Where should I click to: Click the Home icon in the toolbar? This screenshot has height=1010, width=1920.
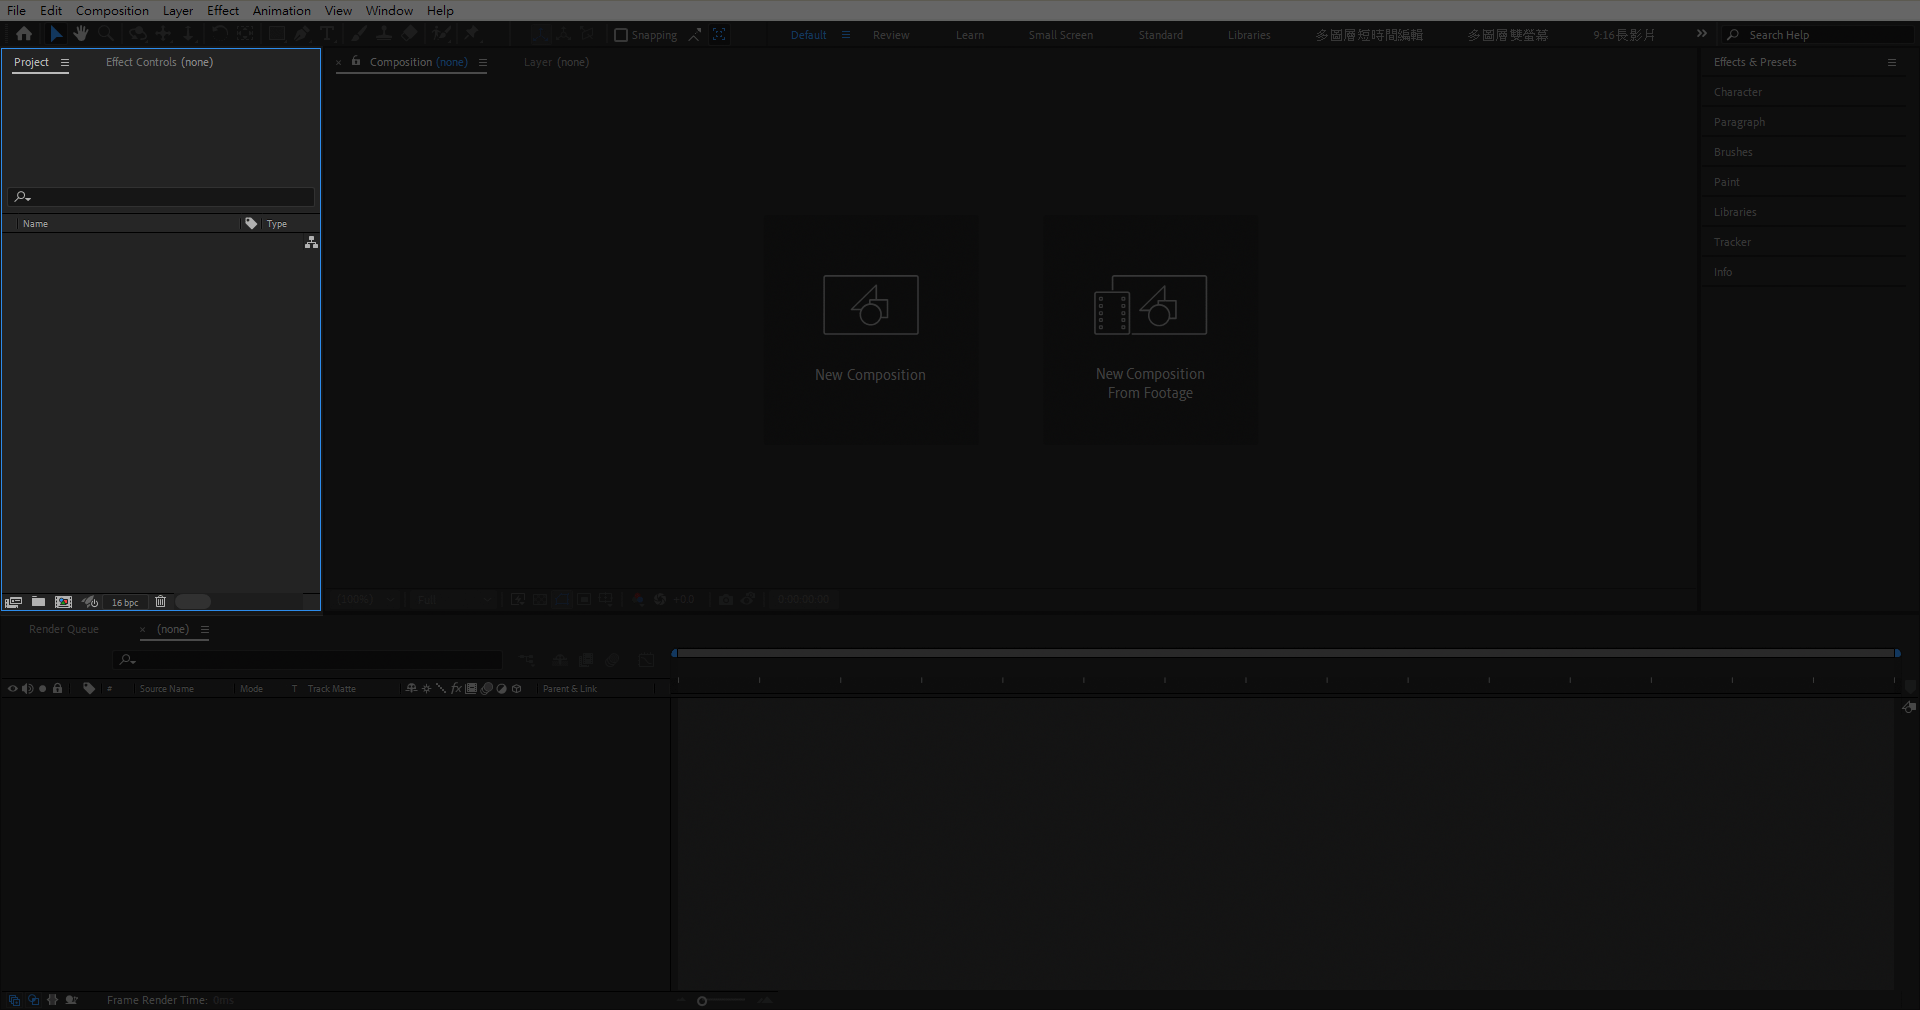pyautogui.click(x=24, y=34)
